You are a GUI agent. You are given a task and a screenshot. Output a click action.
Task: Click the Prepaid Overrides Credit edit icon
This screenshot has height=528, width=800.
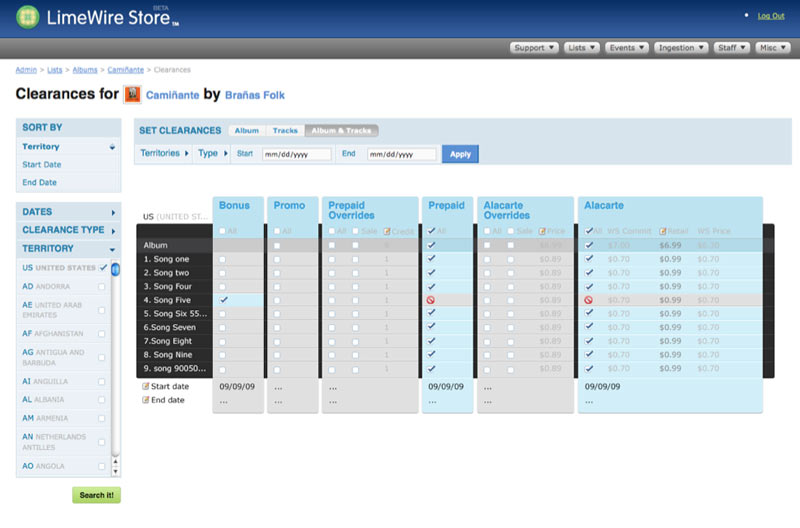pos(387,231)
